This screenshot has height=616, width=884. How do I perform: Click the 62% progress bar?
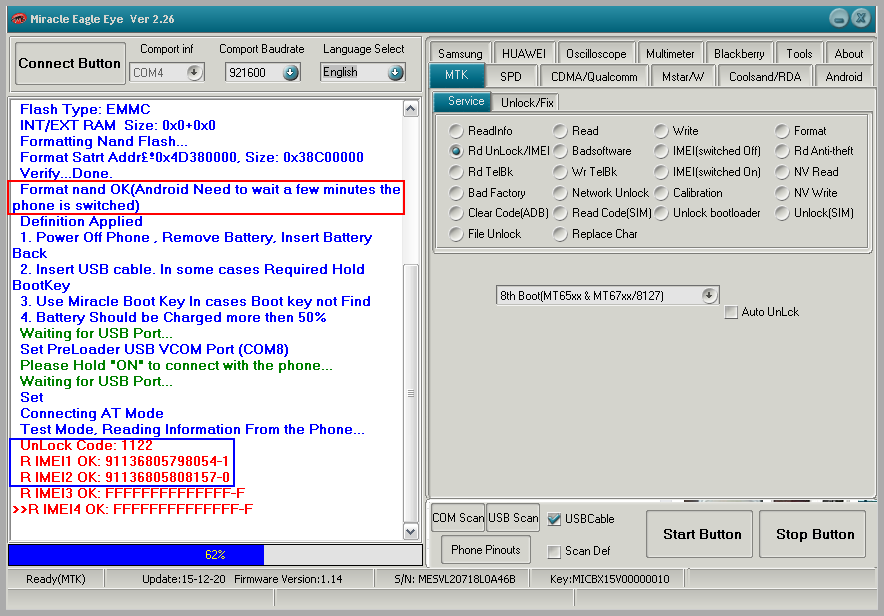(215, 555)
